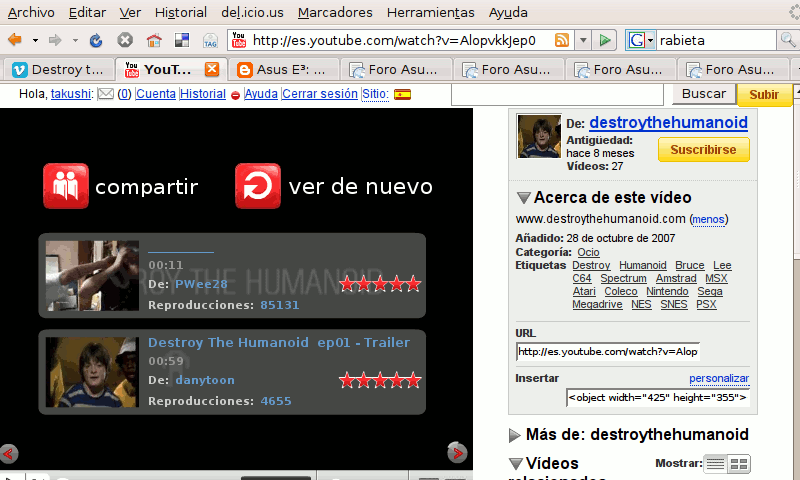Open the destroythehumanoid channel link
800x480 pixels.
click(x=668, y=122)
